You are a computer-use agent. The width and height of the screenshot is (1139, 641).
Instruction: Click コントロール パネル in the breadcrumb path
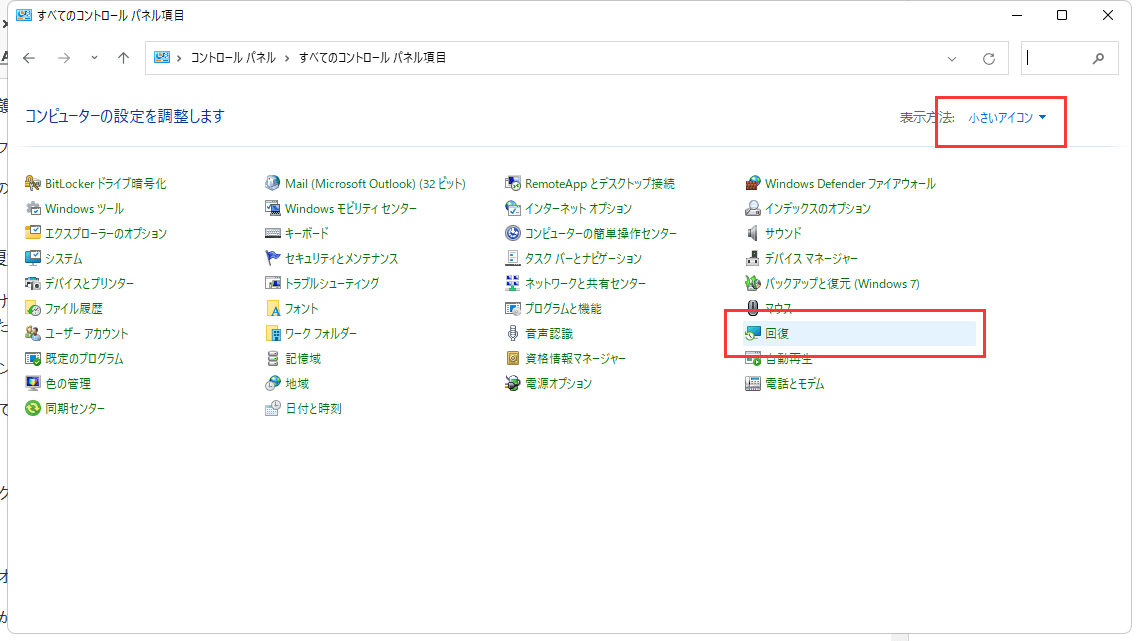point(233,58)
